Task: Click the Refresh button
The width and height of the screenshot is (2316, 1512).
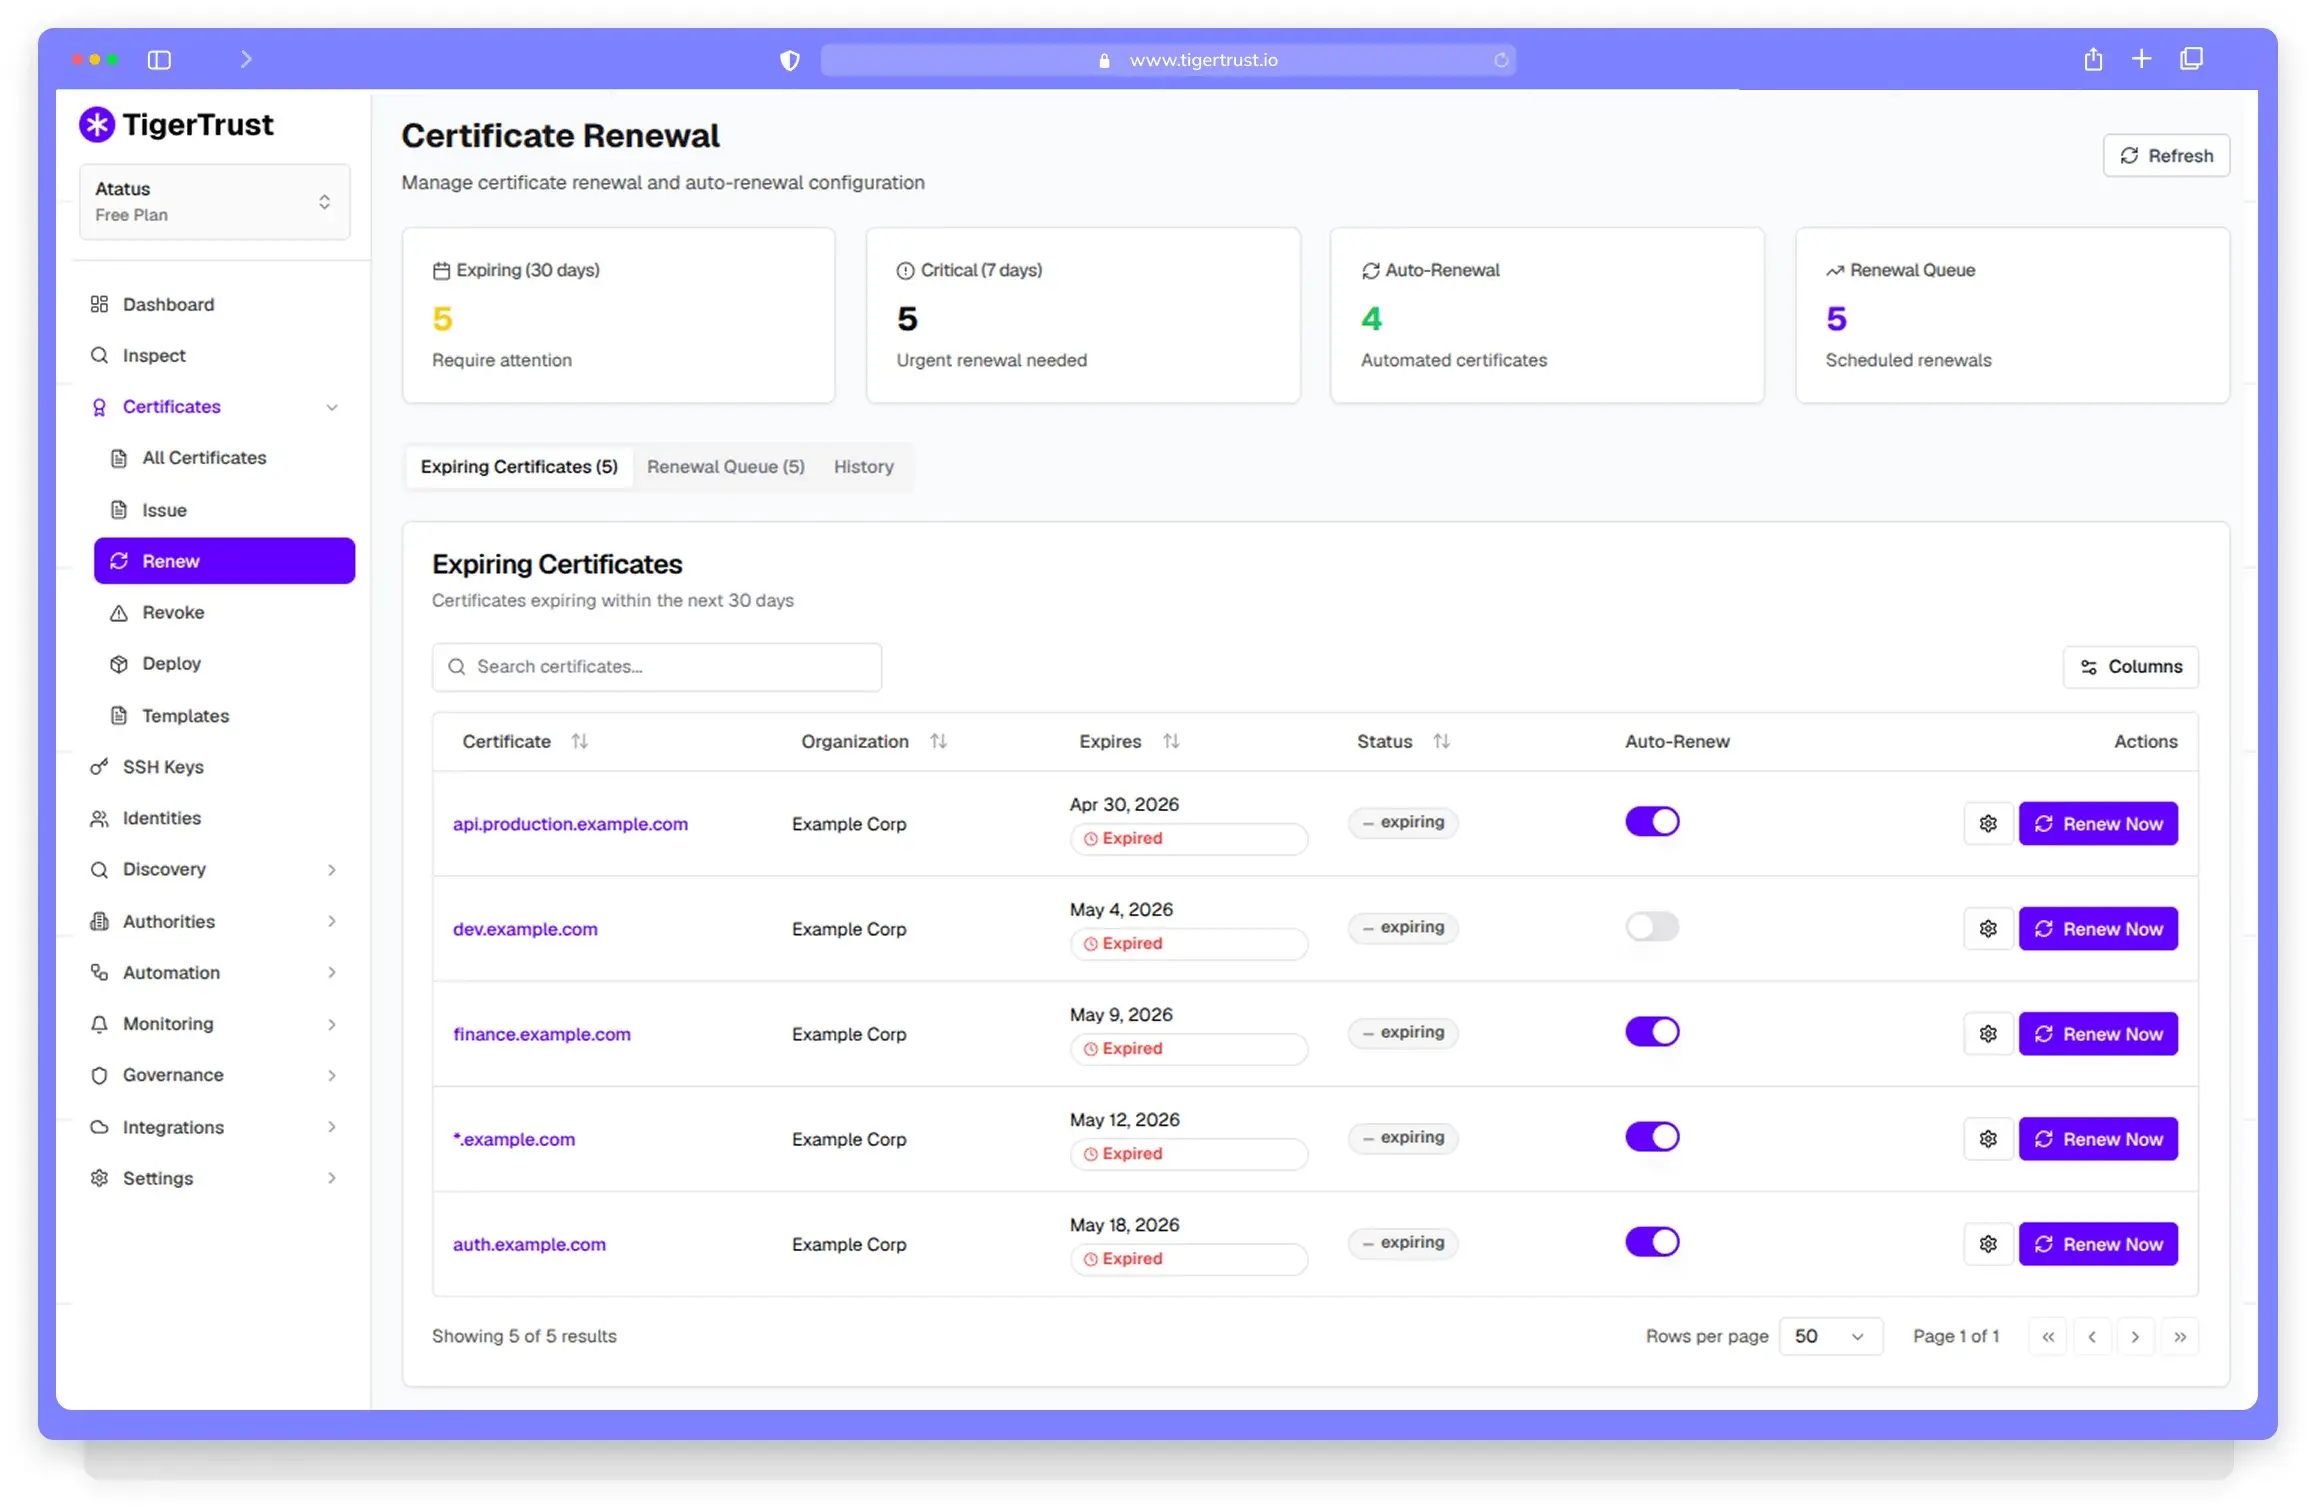Action: pos(2166,155)
